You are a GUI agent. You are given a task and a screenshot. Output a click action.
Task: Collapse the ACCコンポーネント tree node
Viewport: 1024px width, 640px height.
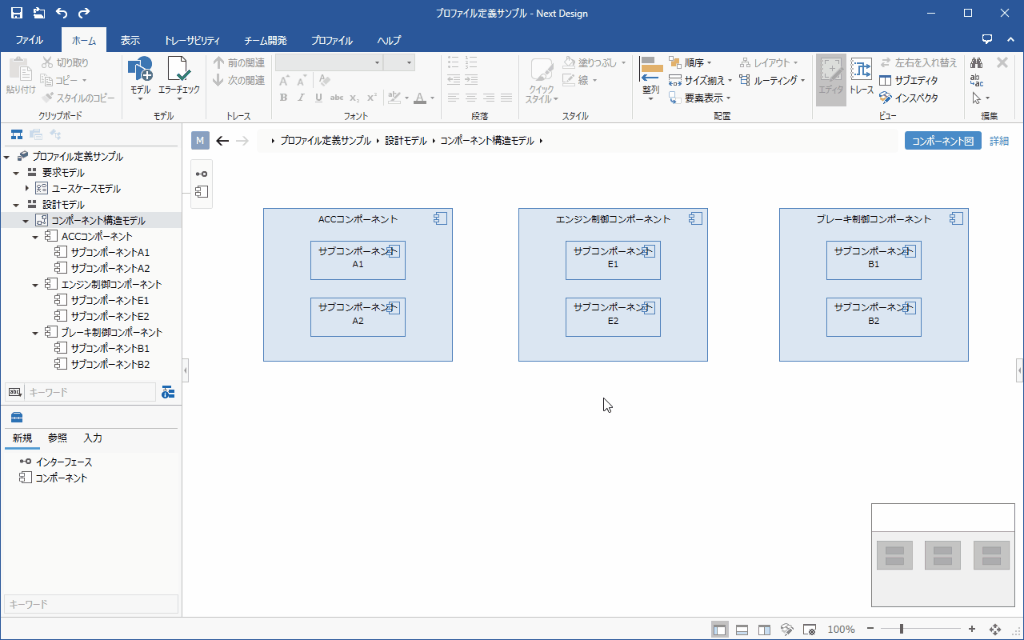click(x=34, y=236)
